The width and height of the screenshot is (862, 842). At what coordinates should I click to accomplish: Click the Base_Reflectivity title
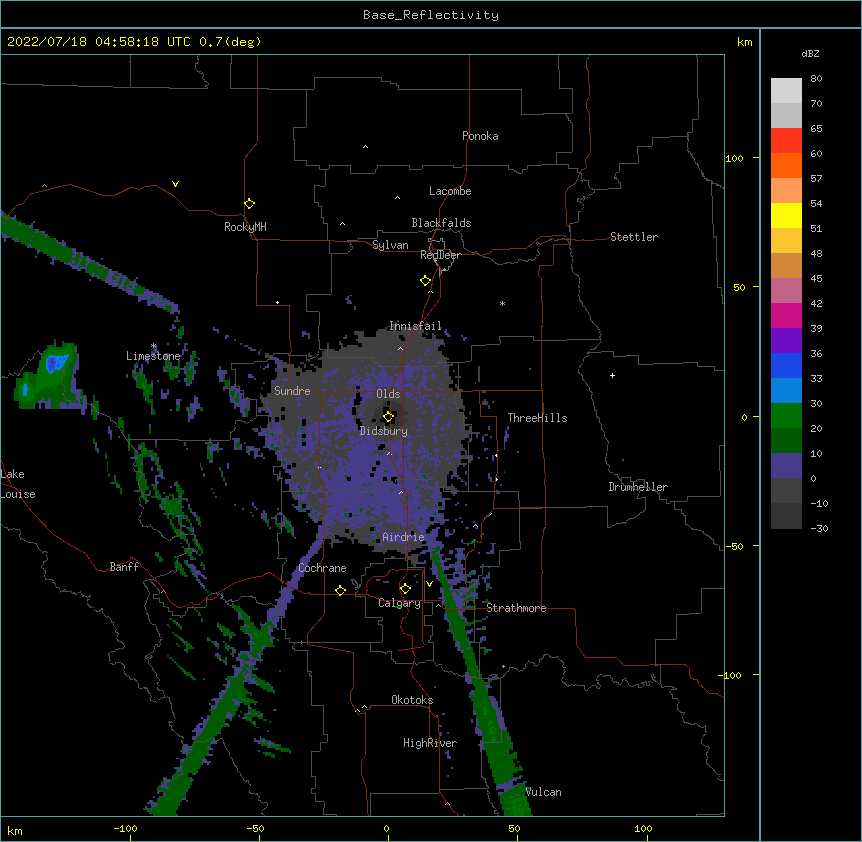(x=431, y=15)
